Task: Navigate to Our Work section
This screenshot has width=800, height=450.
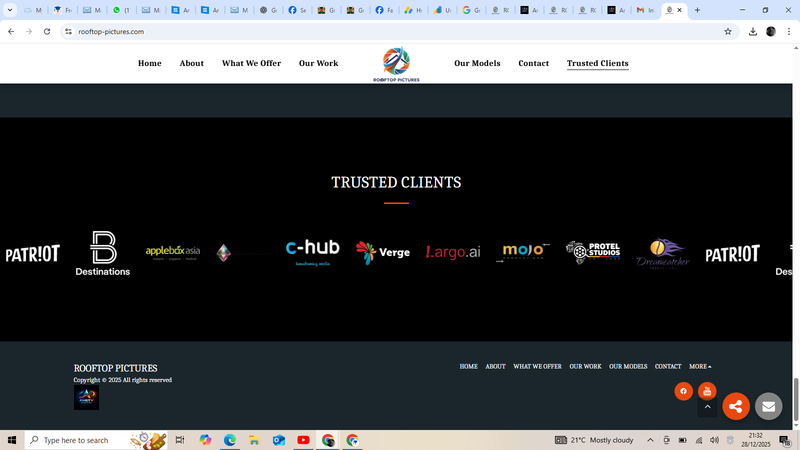Action: click(x=318, y=63)
